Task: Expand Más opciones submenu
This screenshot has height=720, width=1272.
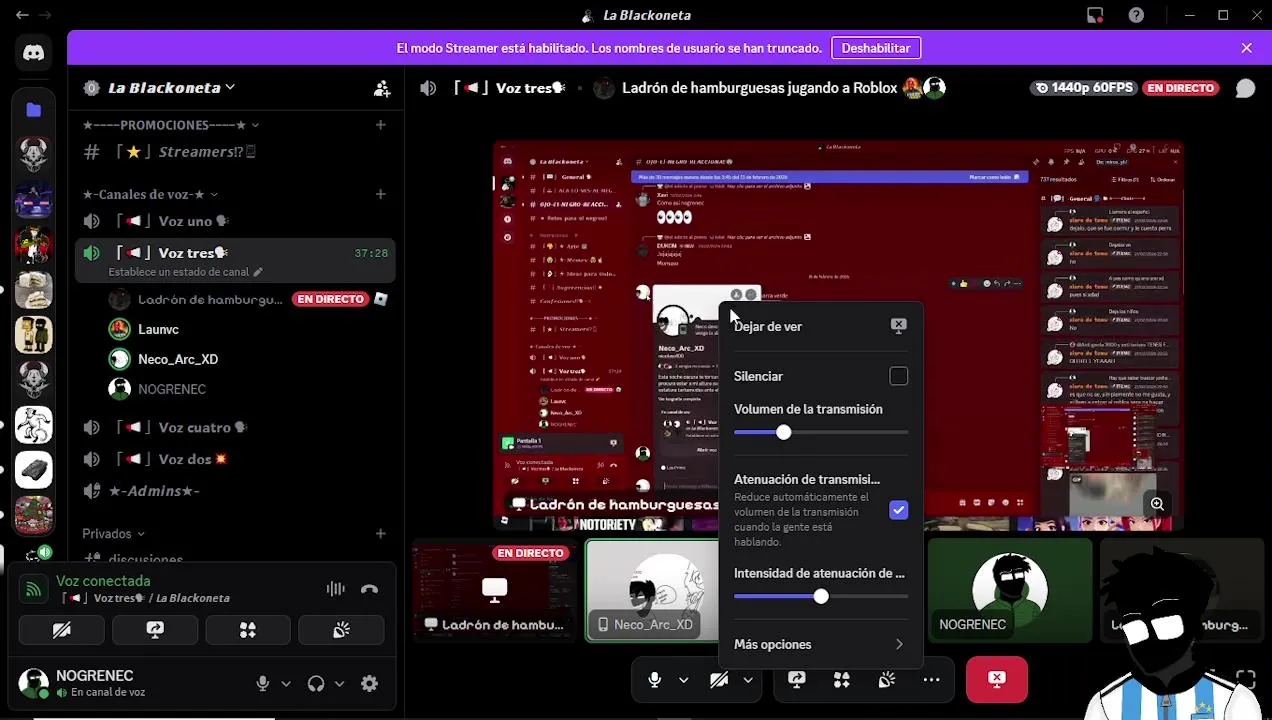Action: pyautogui.click(x=819, y=645)
